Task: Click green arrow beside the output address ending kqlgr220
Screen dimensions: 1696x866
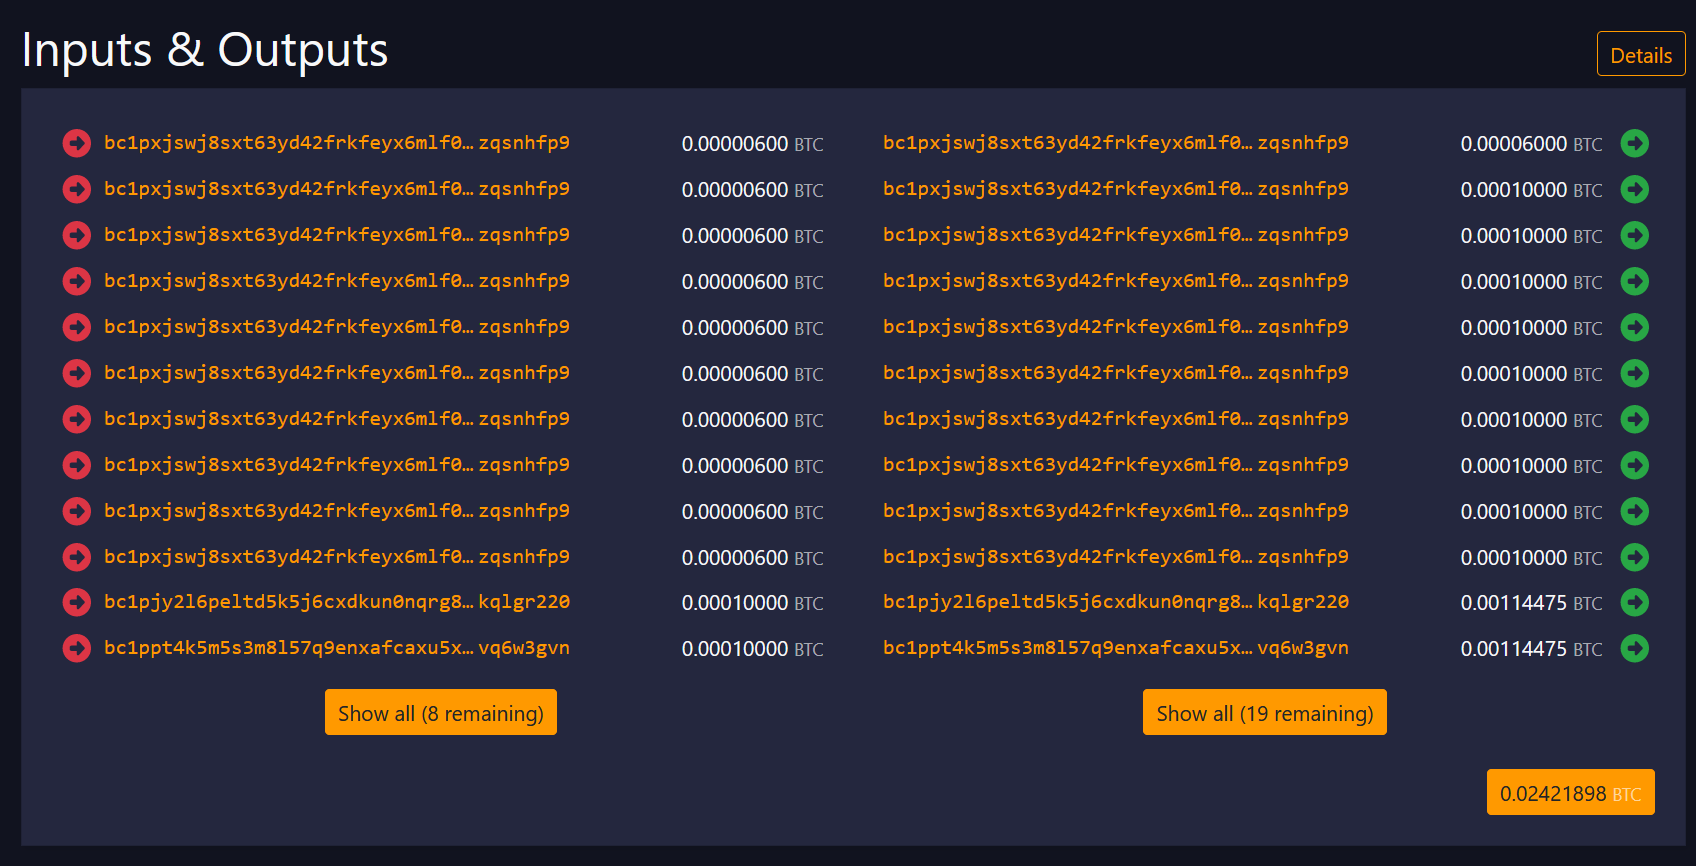Action: click(x=1634, y=603)
